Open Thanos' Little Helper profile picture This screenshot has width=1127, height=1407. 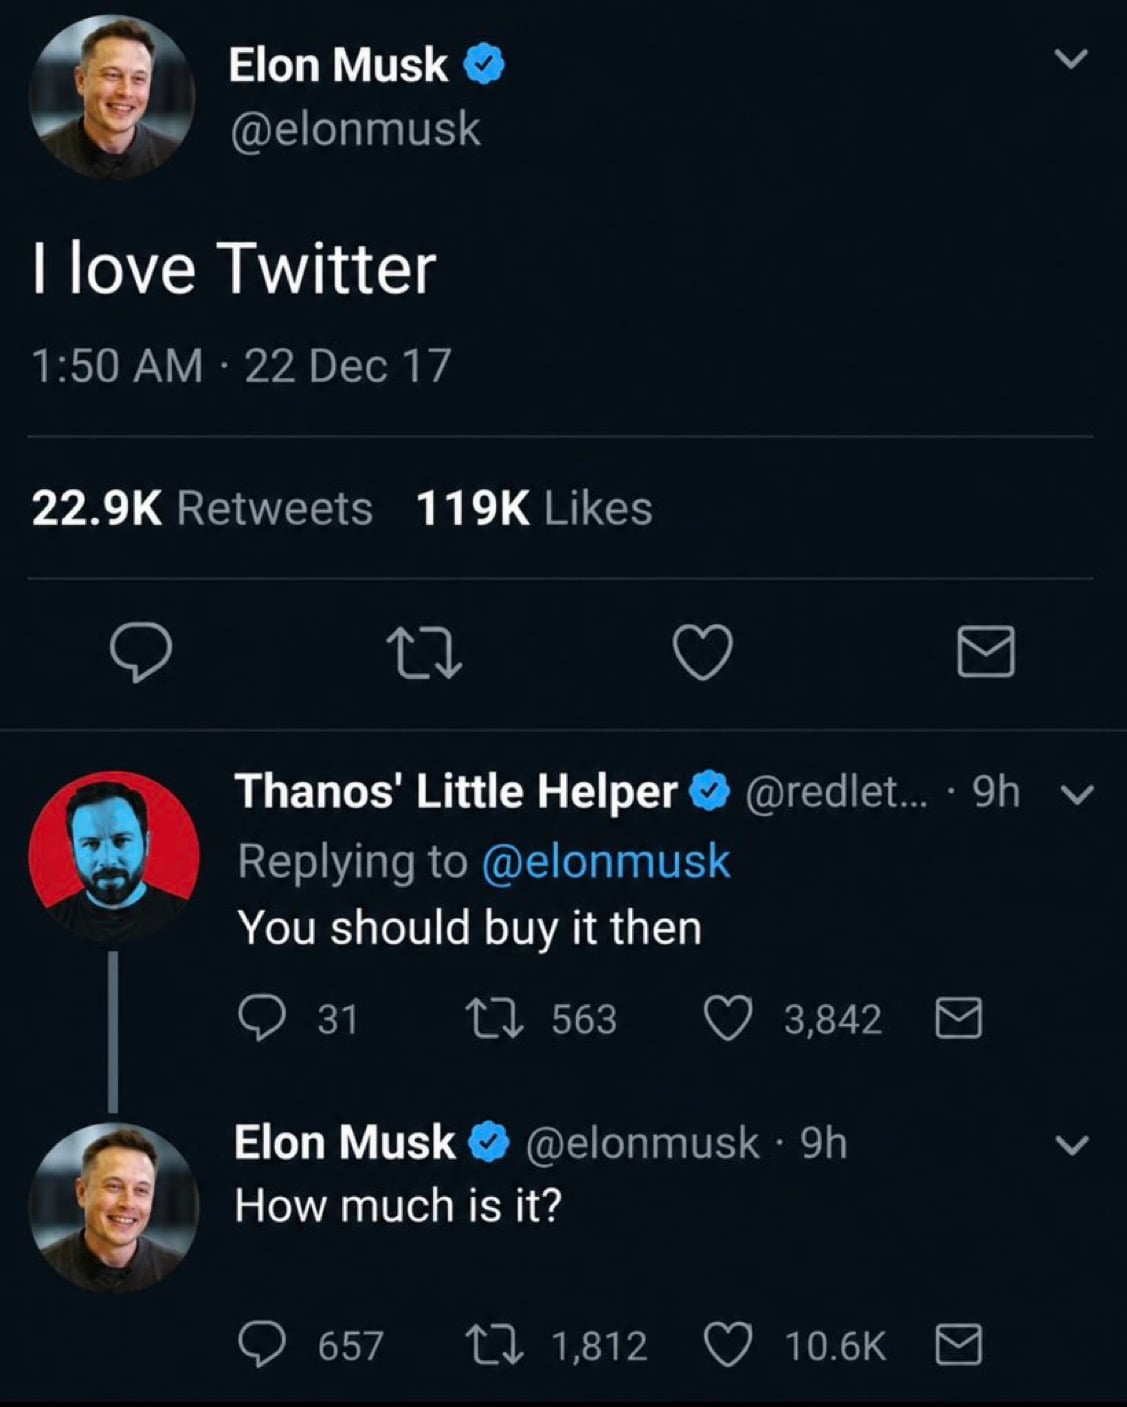(114, 856)
